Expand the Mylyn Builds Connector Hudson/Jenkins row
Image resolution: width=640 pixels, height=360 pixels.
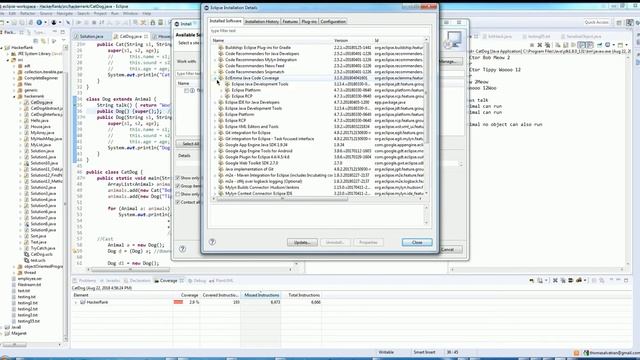tap(215, 187)
